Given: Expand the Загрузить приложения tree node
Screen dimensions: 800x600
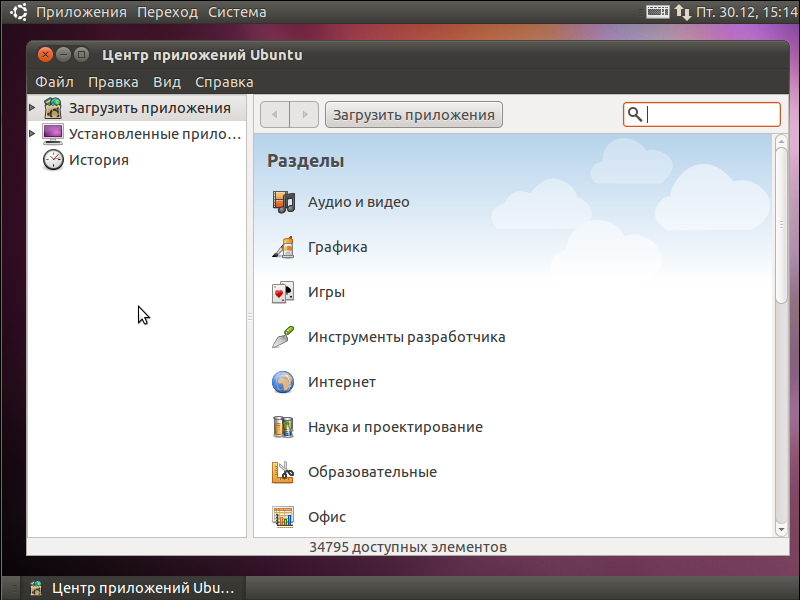Looking at the screenshot, I should pyautogui.click(x=32, y=108).
